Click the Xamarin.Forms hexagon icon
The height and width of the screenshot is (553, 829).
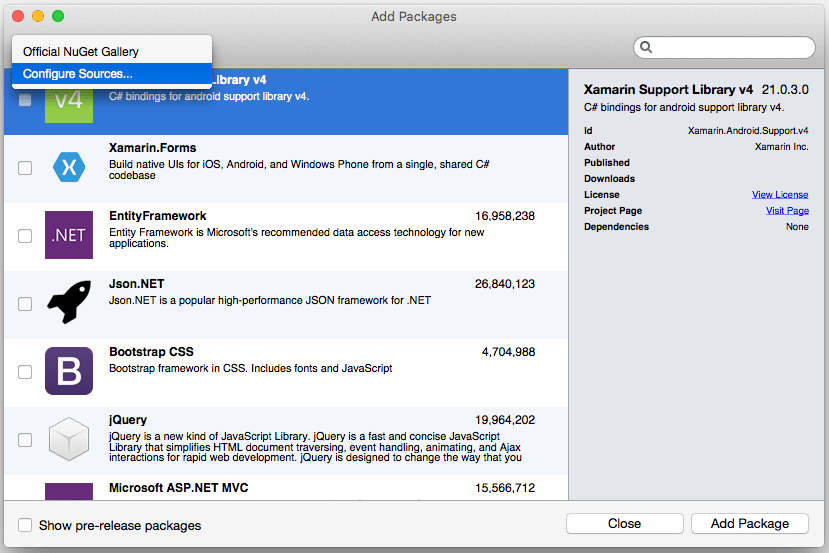point(69,167)
